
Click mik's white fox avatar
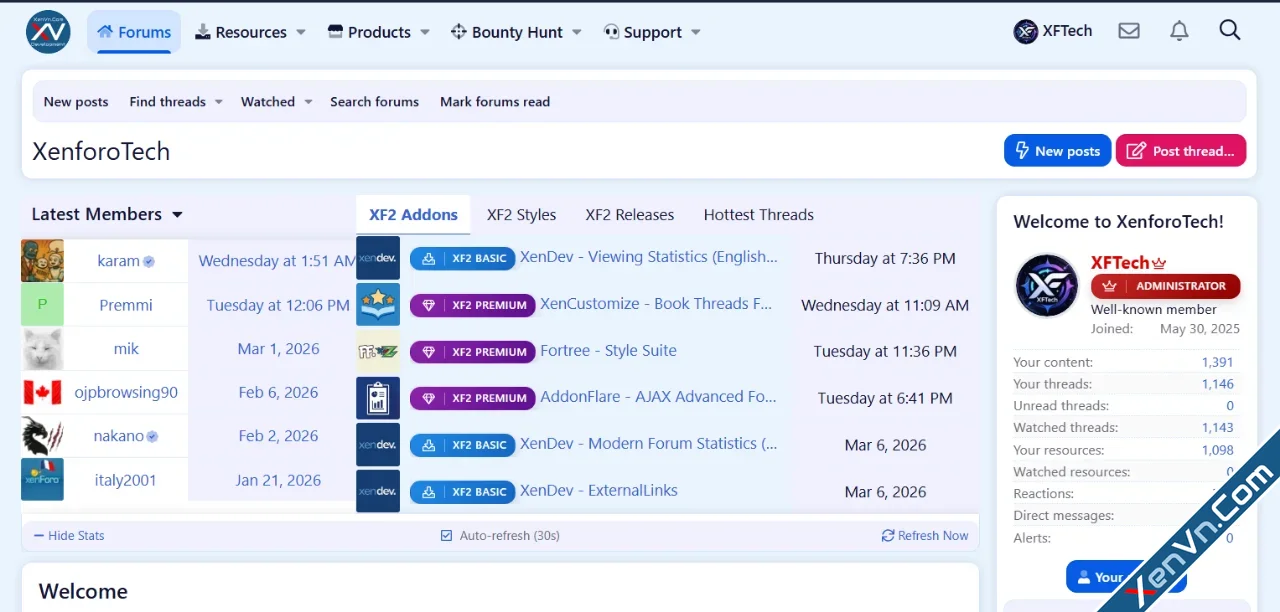coord(42,349)
